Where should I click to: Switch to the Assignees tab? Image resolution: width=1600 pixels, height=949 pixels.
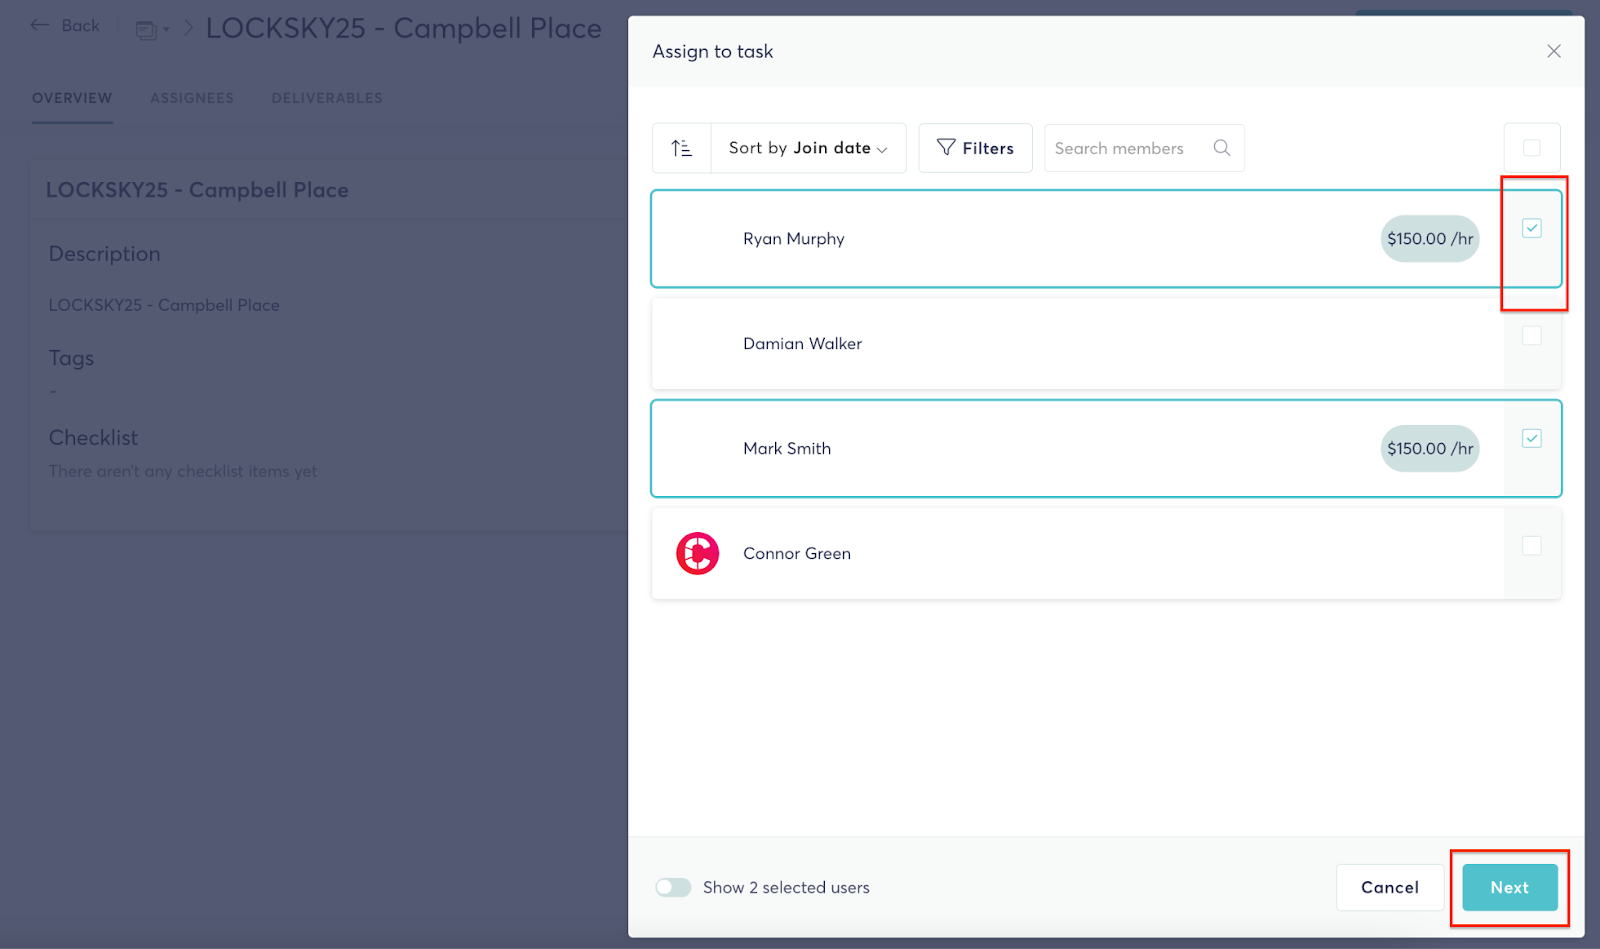pyautogui.click(x=192, y=98)
